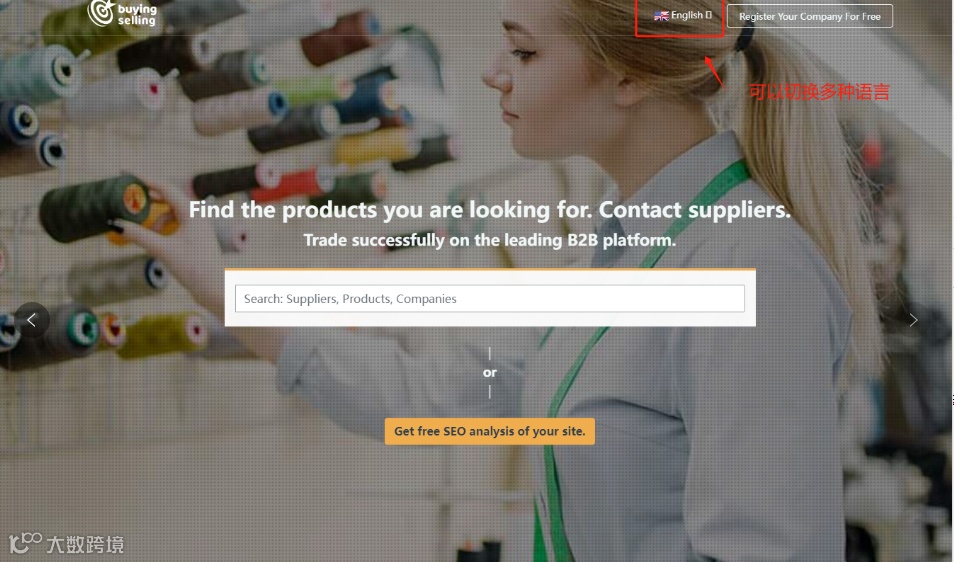954x562 pixels.
Task: Click the red annotation arrow
Action: click(714, 71)
